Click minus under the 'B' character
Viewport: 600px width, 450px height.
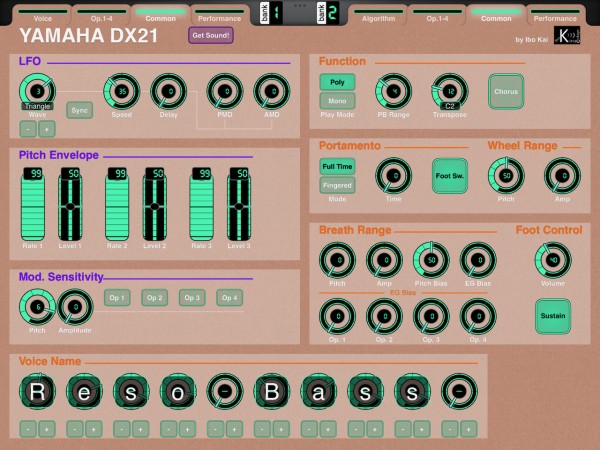click(x=262, y=429)
